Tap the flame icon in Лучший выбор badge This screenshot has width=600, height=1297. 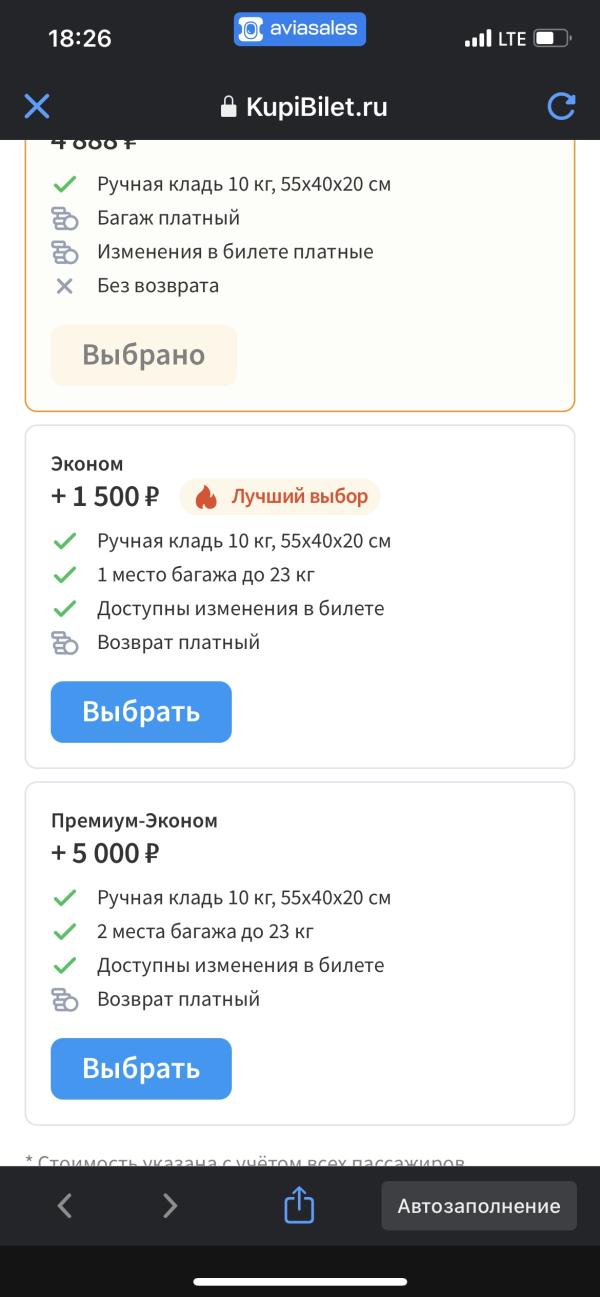tap(206, 497)
